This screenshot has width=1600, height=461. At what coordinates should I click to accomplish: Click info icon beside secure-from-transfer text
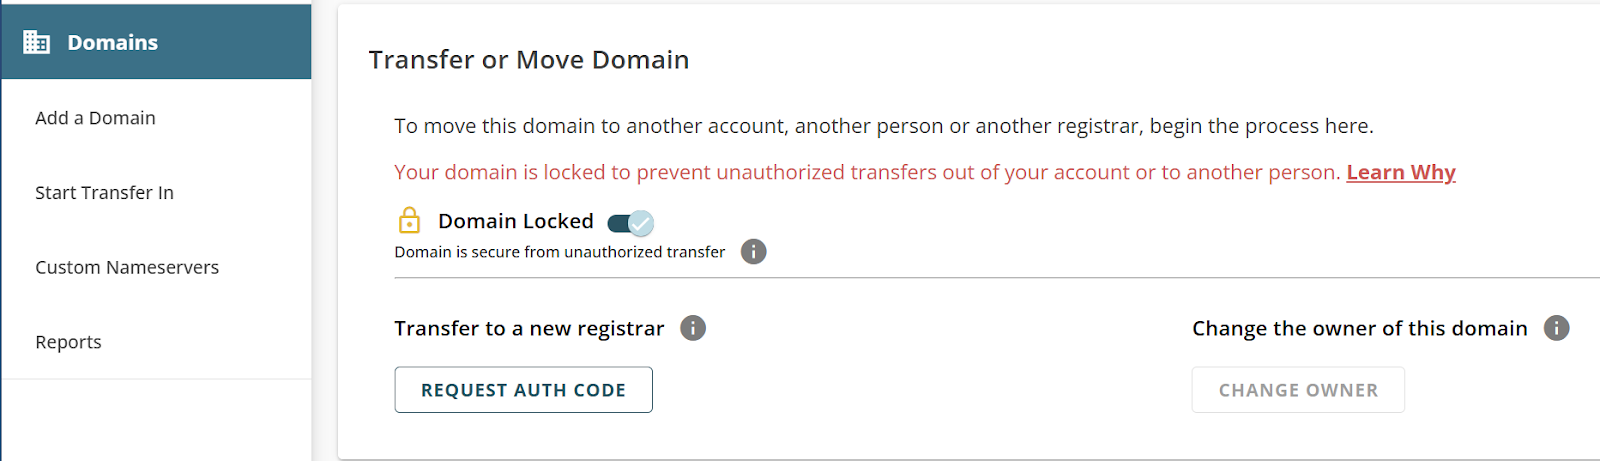(x=754, y=252)
